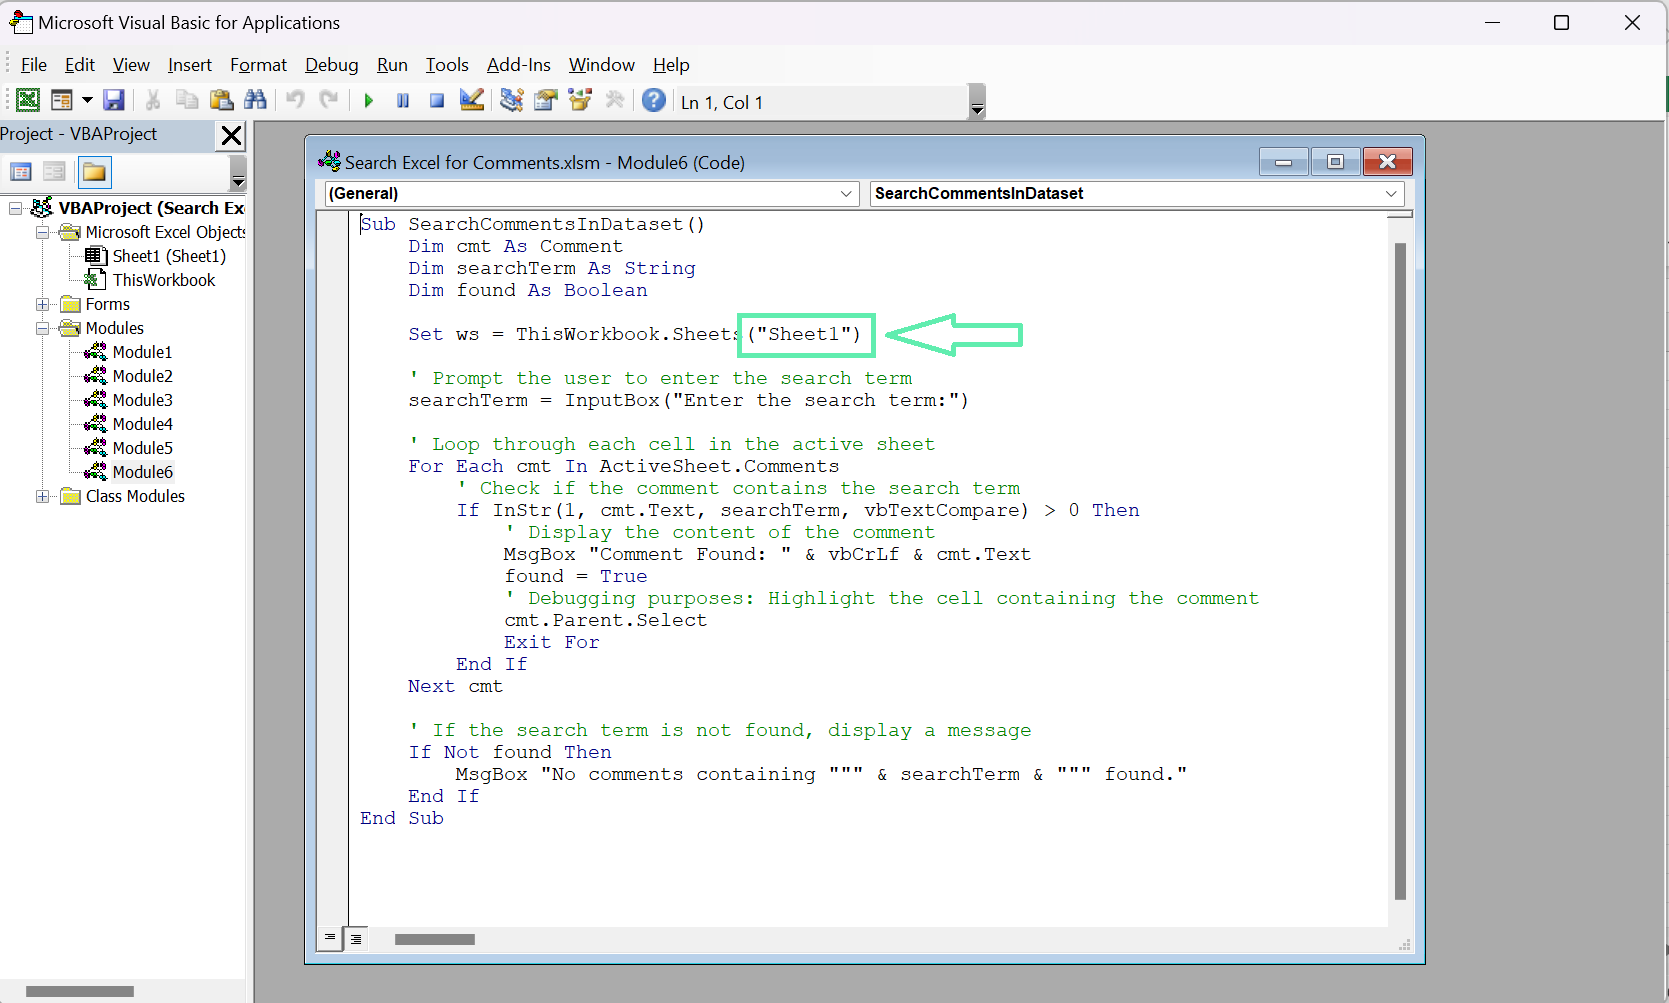Run the macro with the play icon
This screenshot has height=1003, width=1669.
(x=369, y=100)
